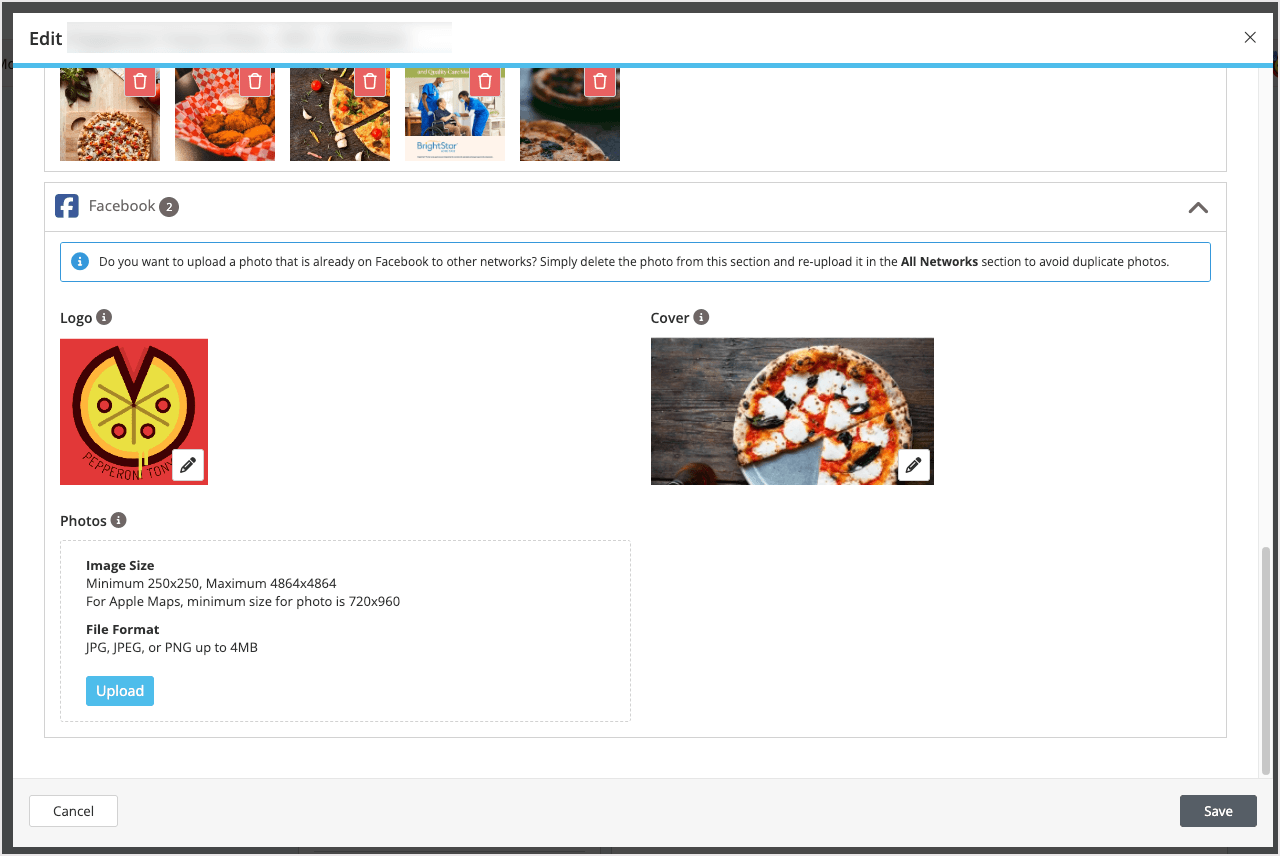Open the Photos info tooltip
The image size is (1280, 856).
(118, 520)
